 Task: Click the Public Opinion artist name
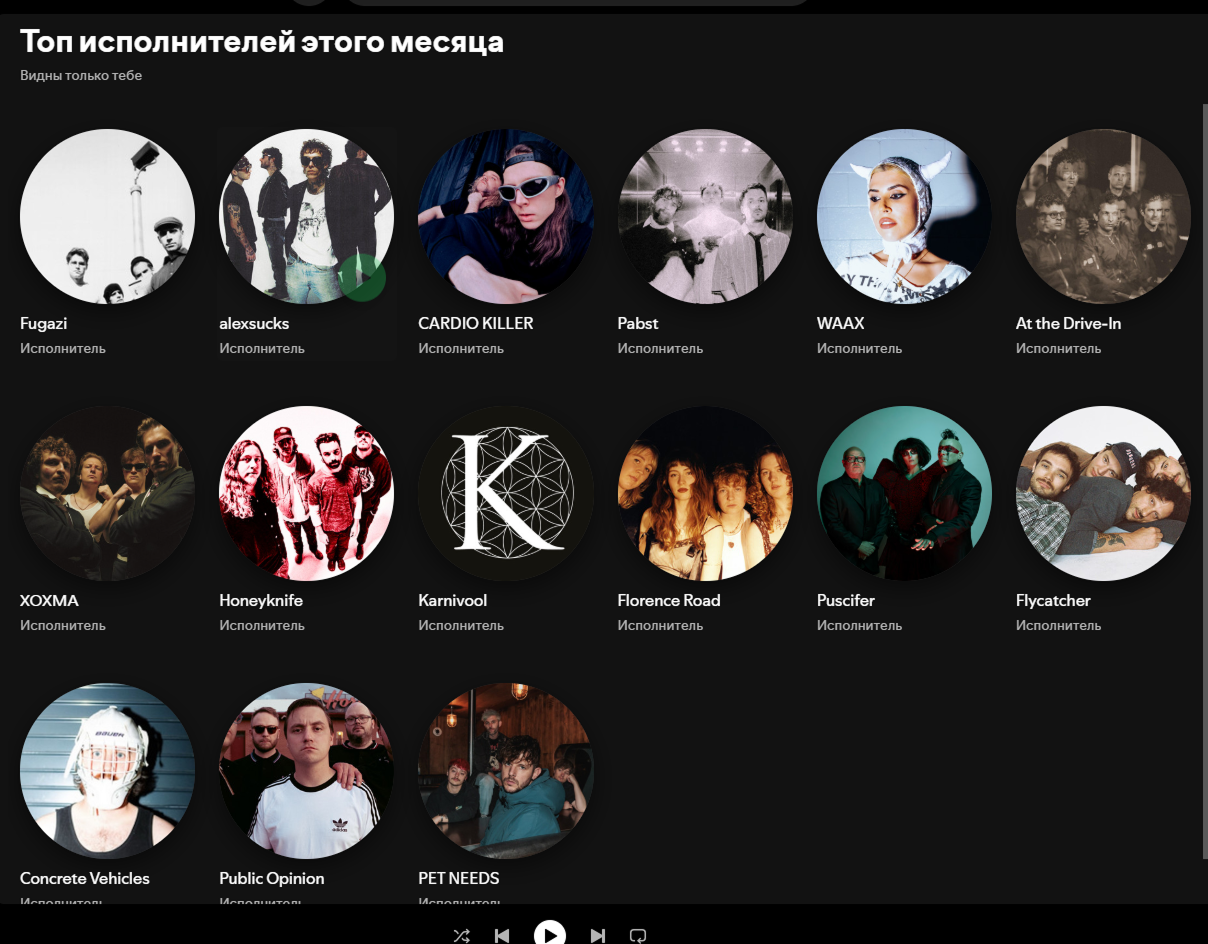272,878
